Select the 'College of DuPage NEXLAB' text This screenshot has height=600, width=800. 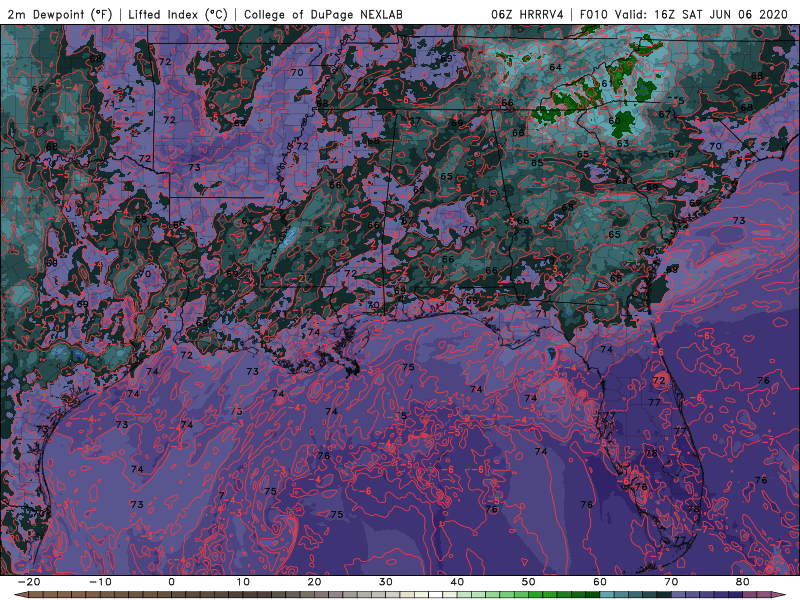pos(323,14)
